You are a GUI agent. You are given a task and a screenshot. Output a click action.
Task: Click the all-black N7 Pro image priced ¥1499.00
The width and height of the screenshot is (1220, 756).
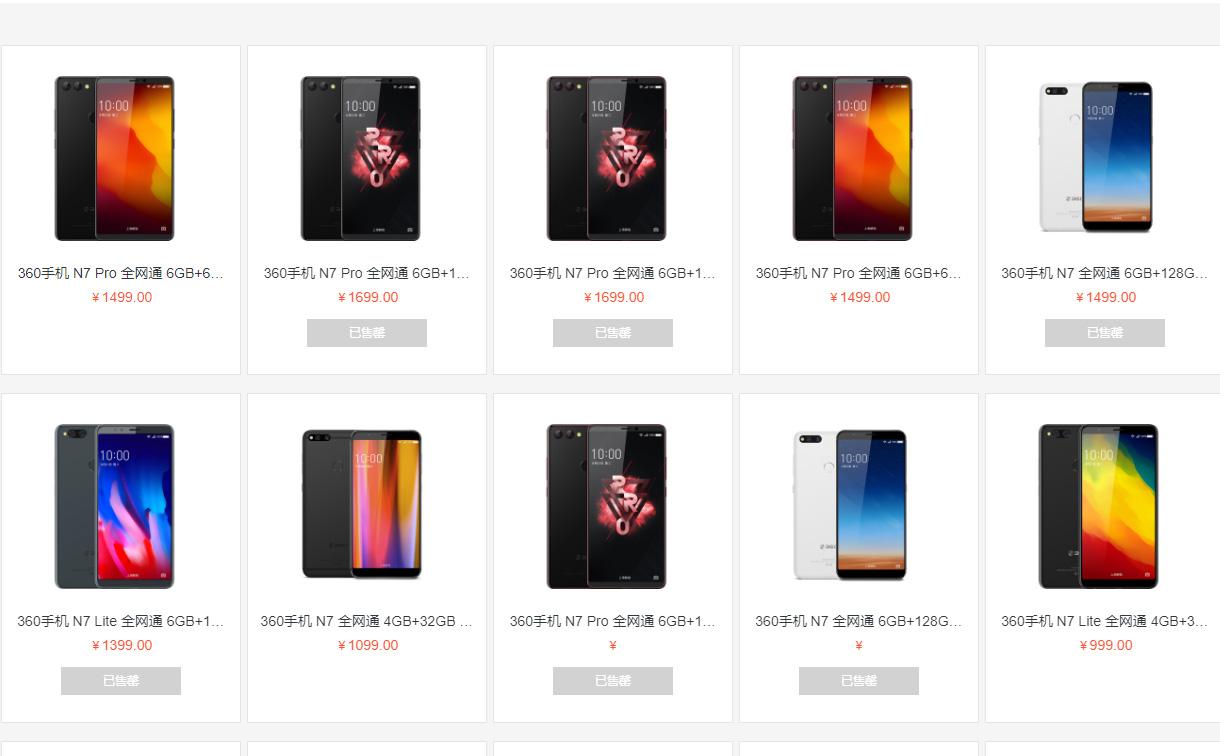114,158
